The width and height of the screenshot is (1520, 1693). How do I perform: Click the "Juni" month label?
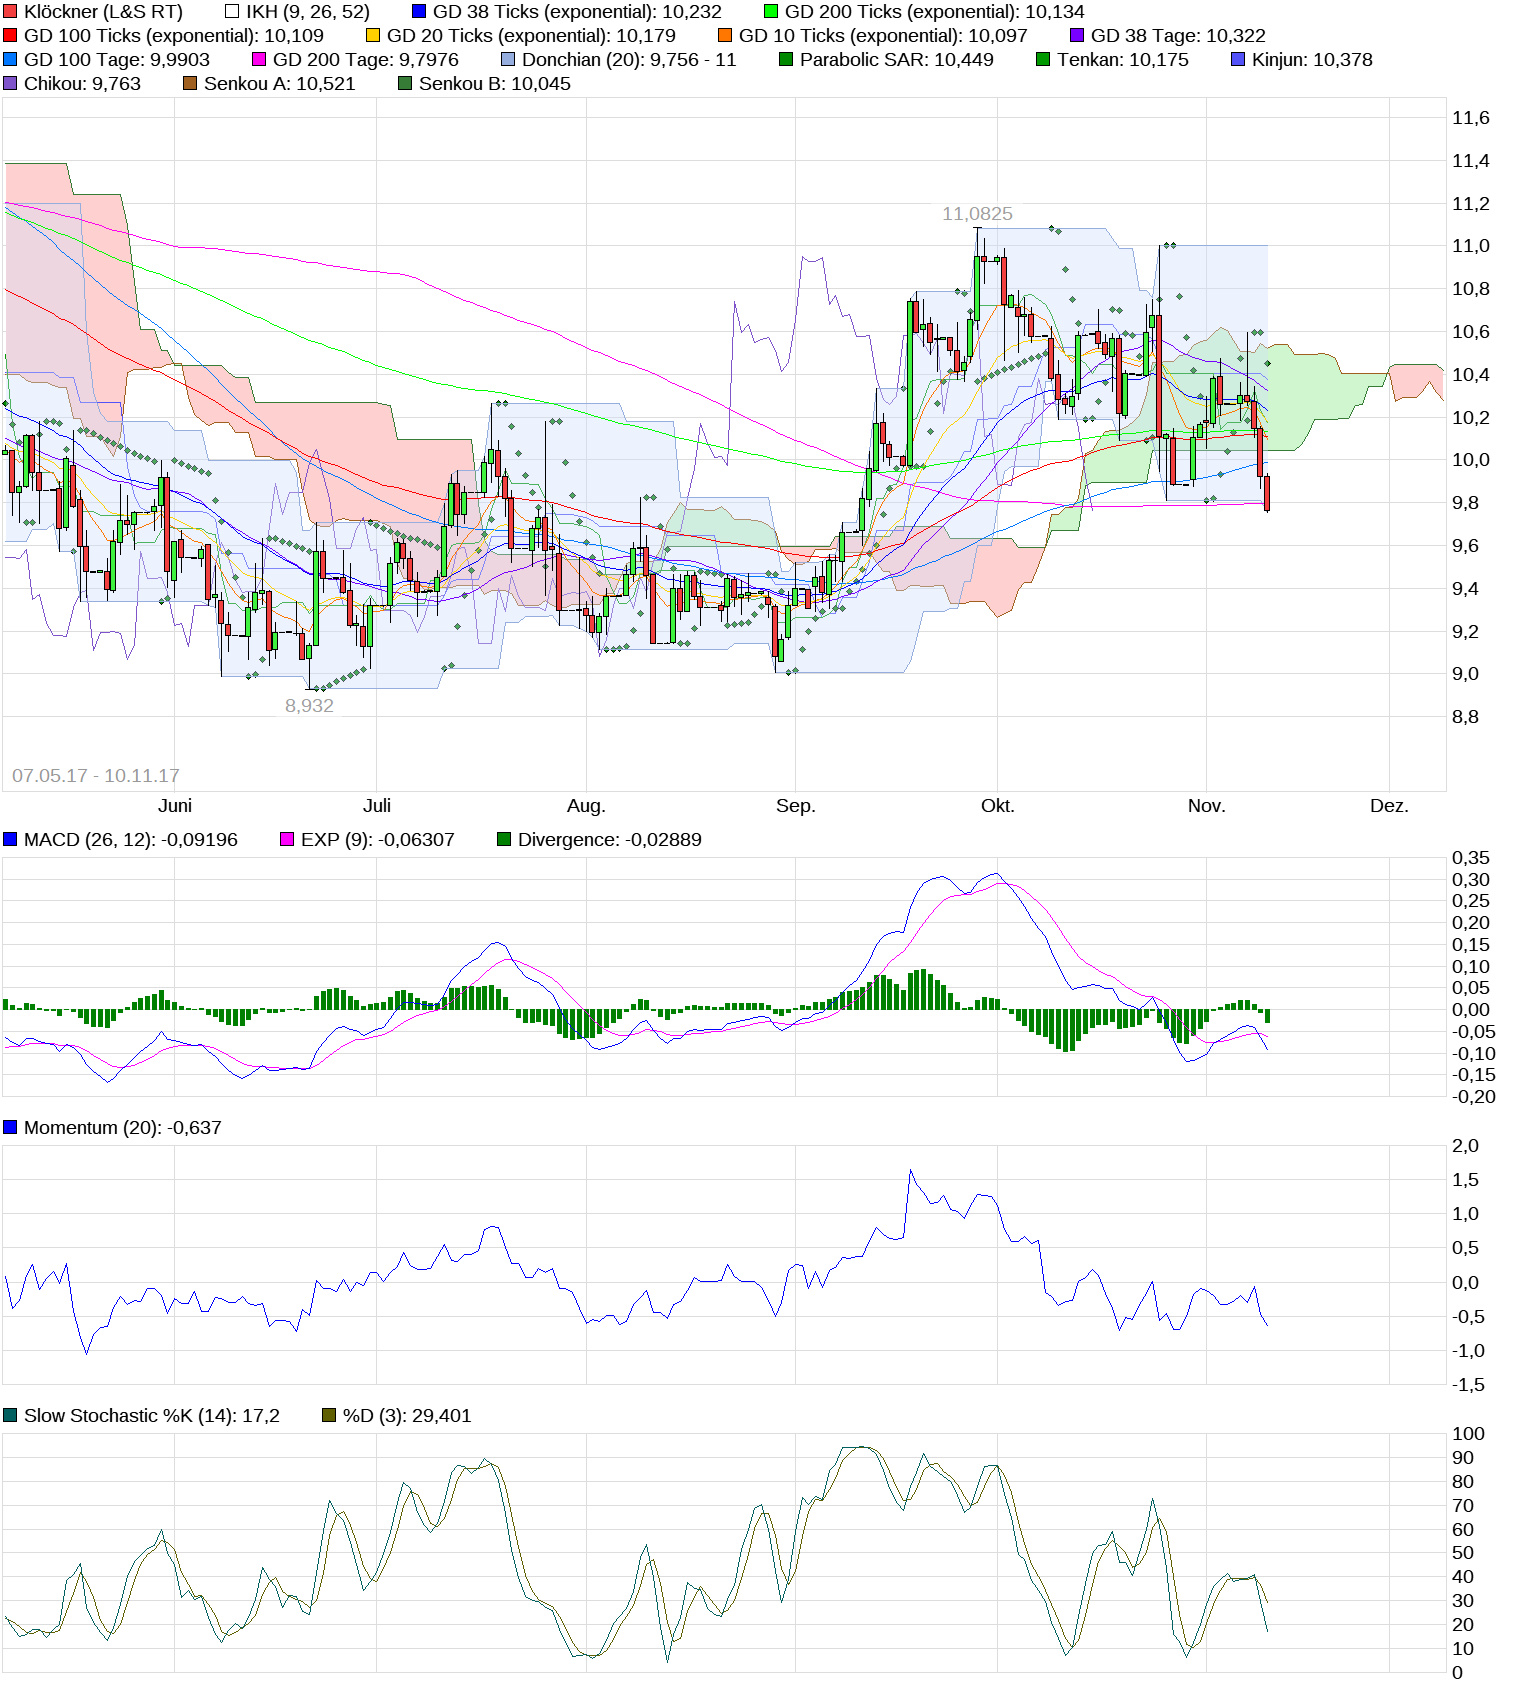[x=175, y=806]
